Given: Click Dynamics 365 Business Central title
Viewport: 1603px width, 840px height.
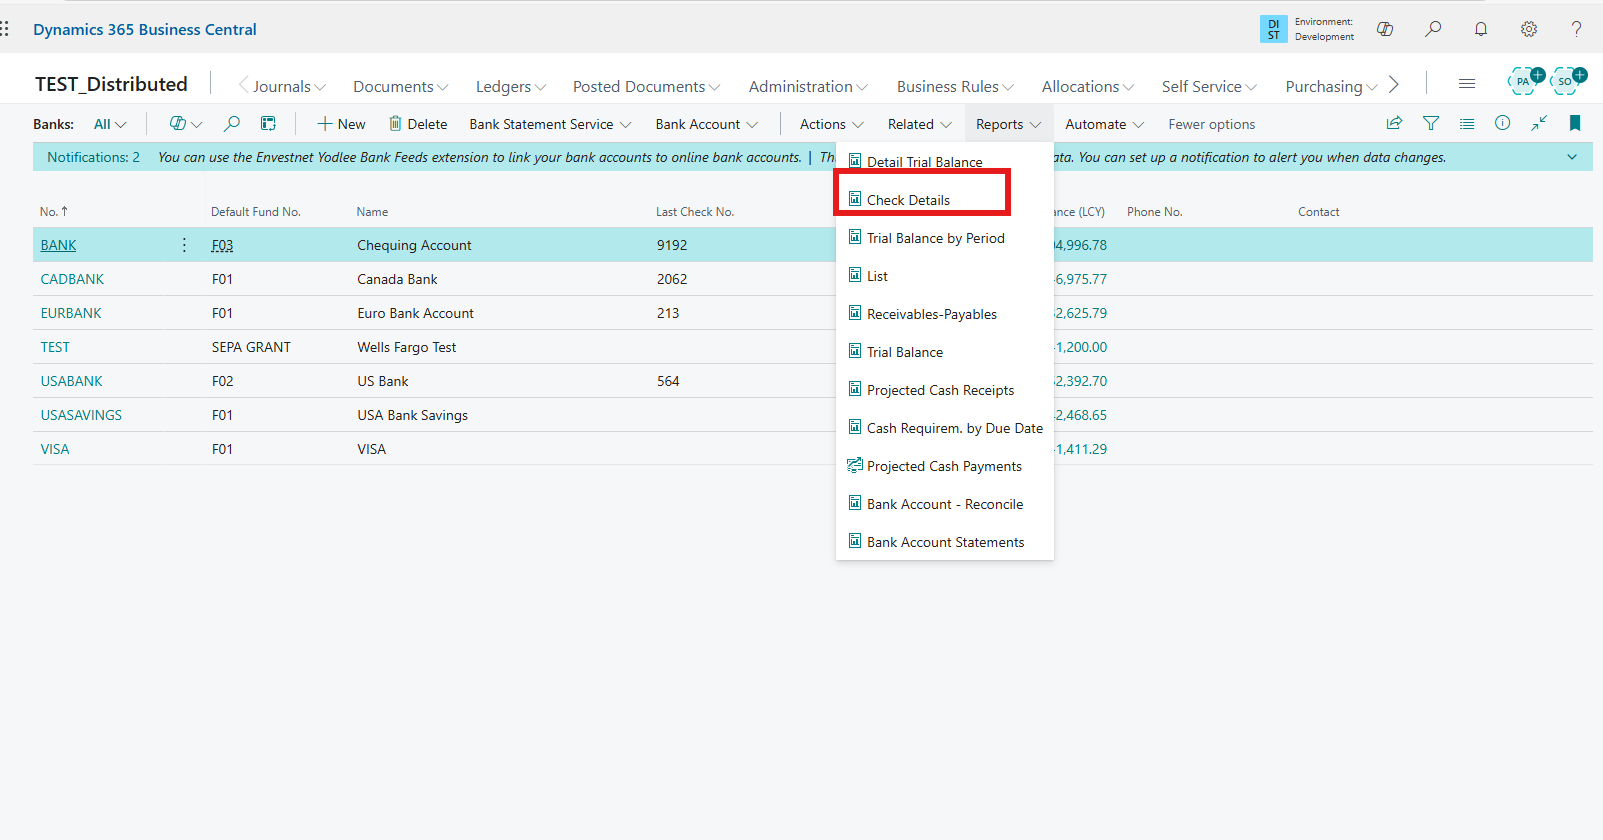Looking at the screenshot, I should (x=145, y=29).
